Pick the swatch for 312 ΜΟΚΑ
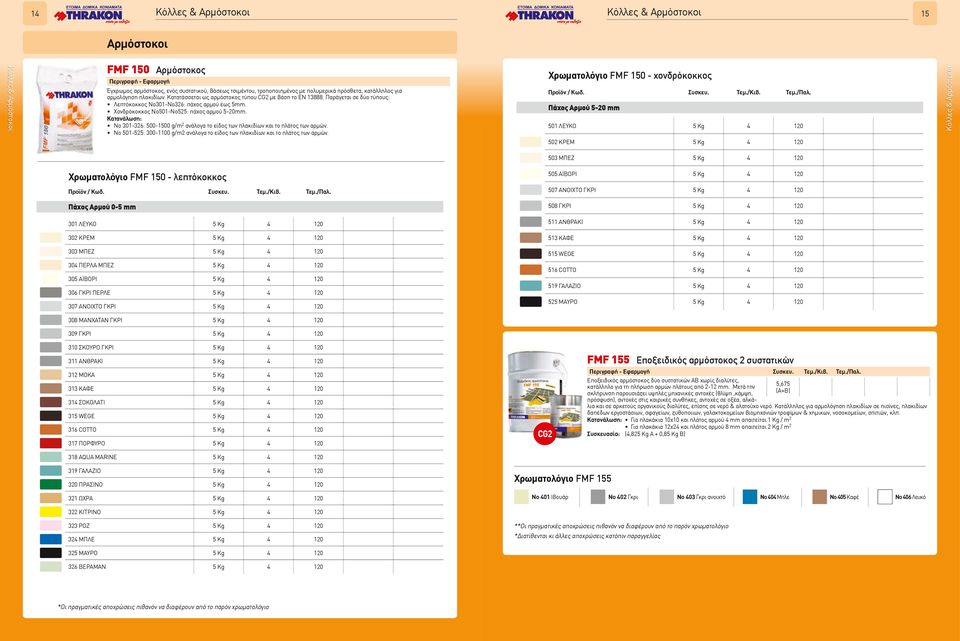Viewport: 960px width, 641px height. tap(51, 375)
